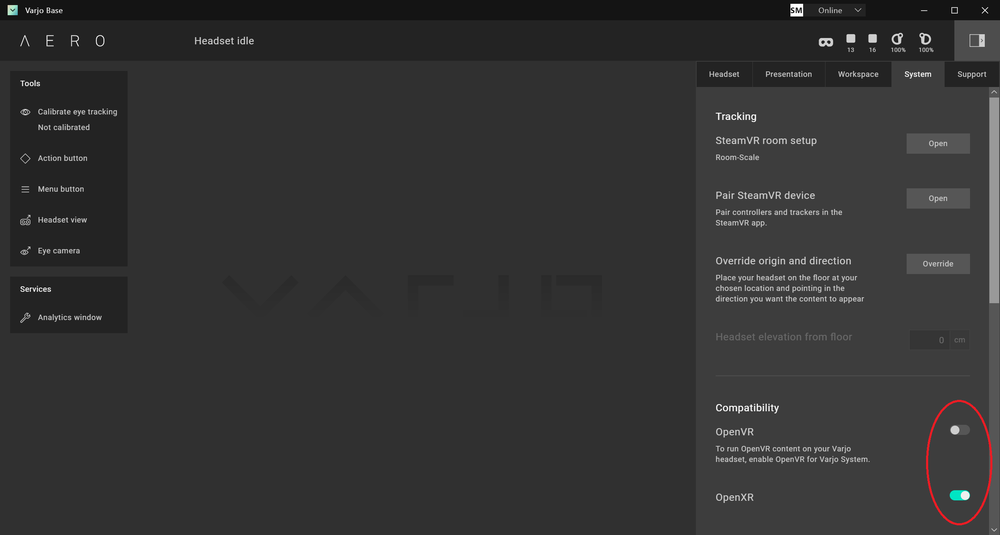Open Pair SteamVR device
Viewport: 1000px width, 535px height.
938,198
